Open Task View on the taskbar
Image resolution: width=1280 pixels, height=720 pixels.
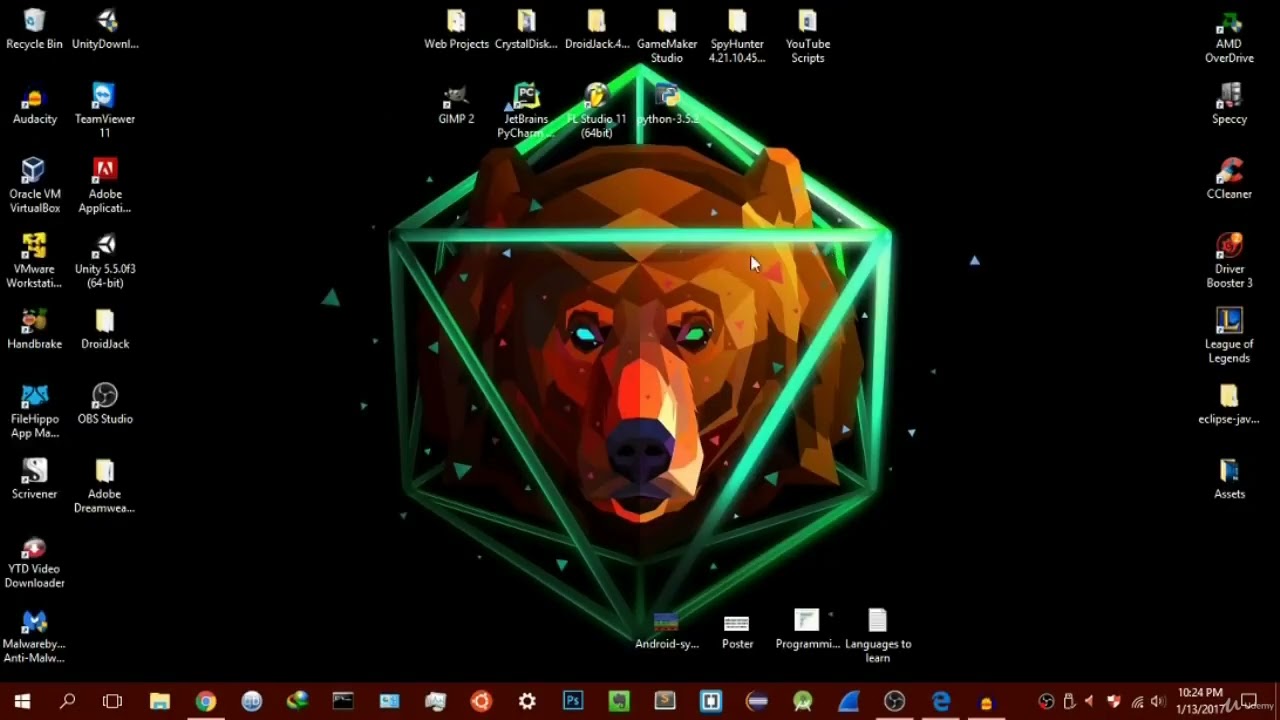[112, 701]
